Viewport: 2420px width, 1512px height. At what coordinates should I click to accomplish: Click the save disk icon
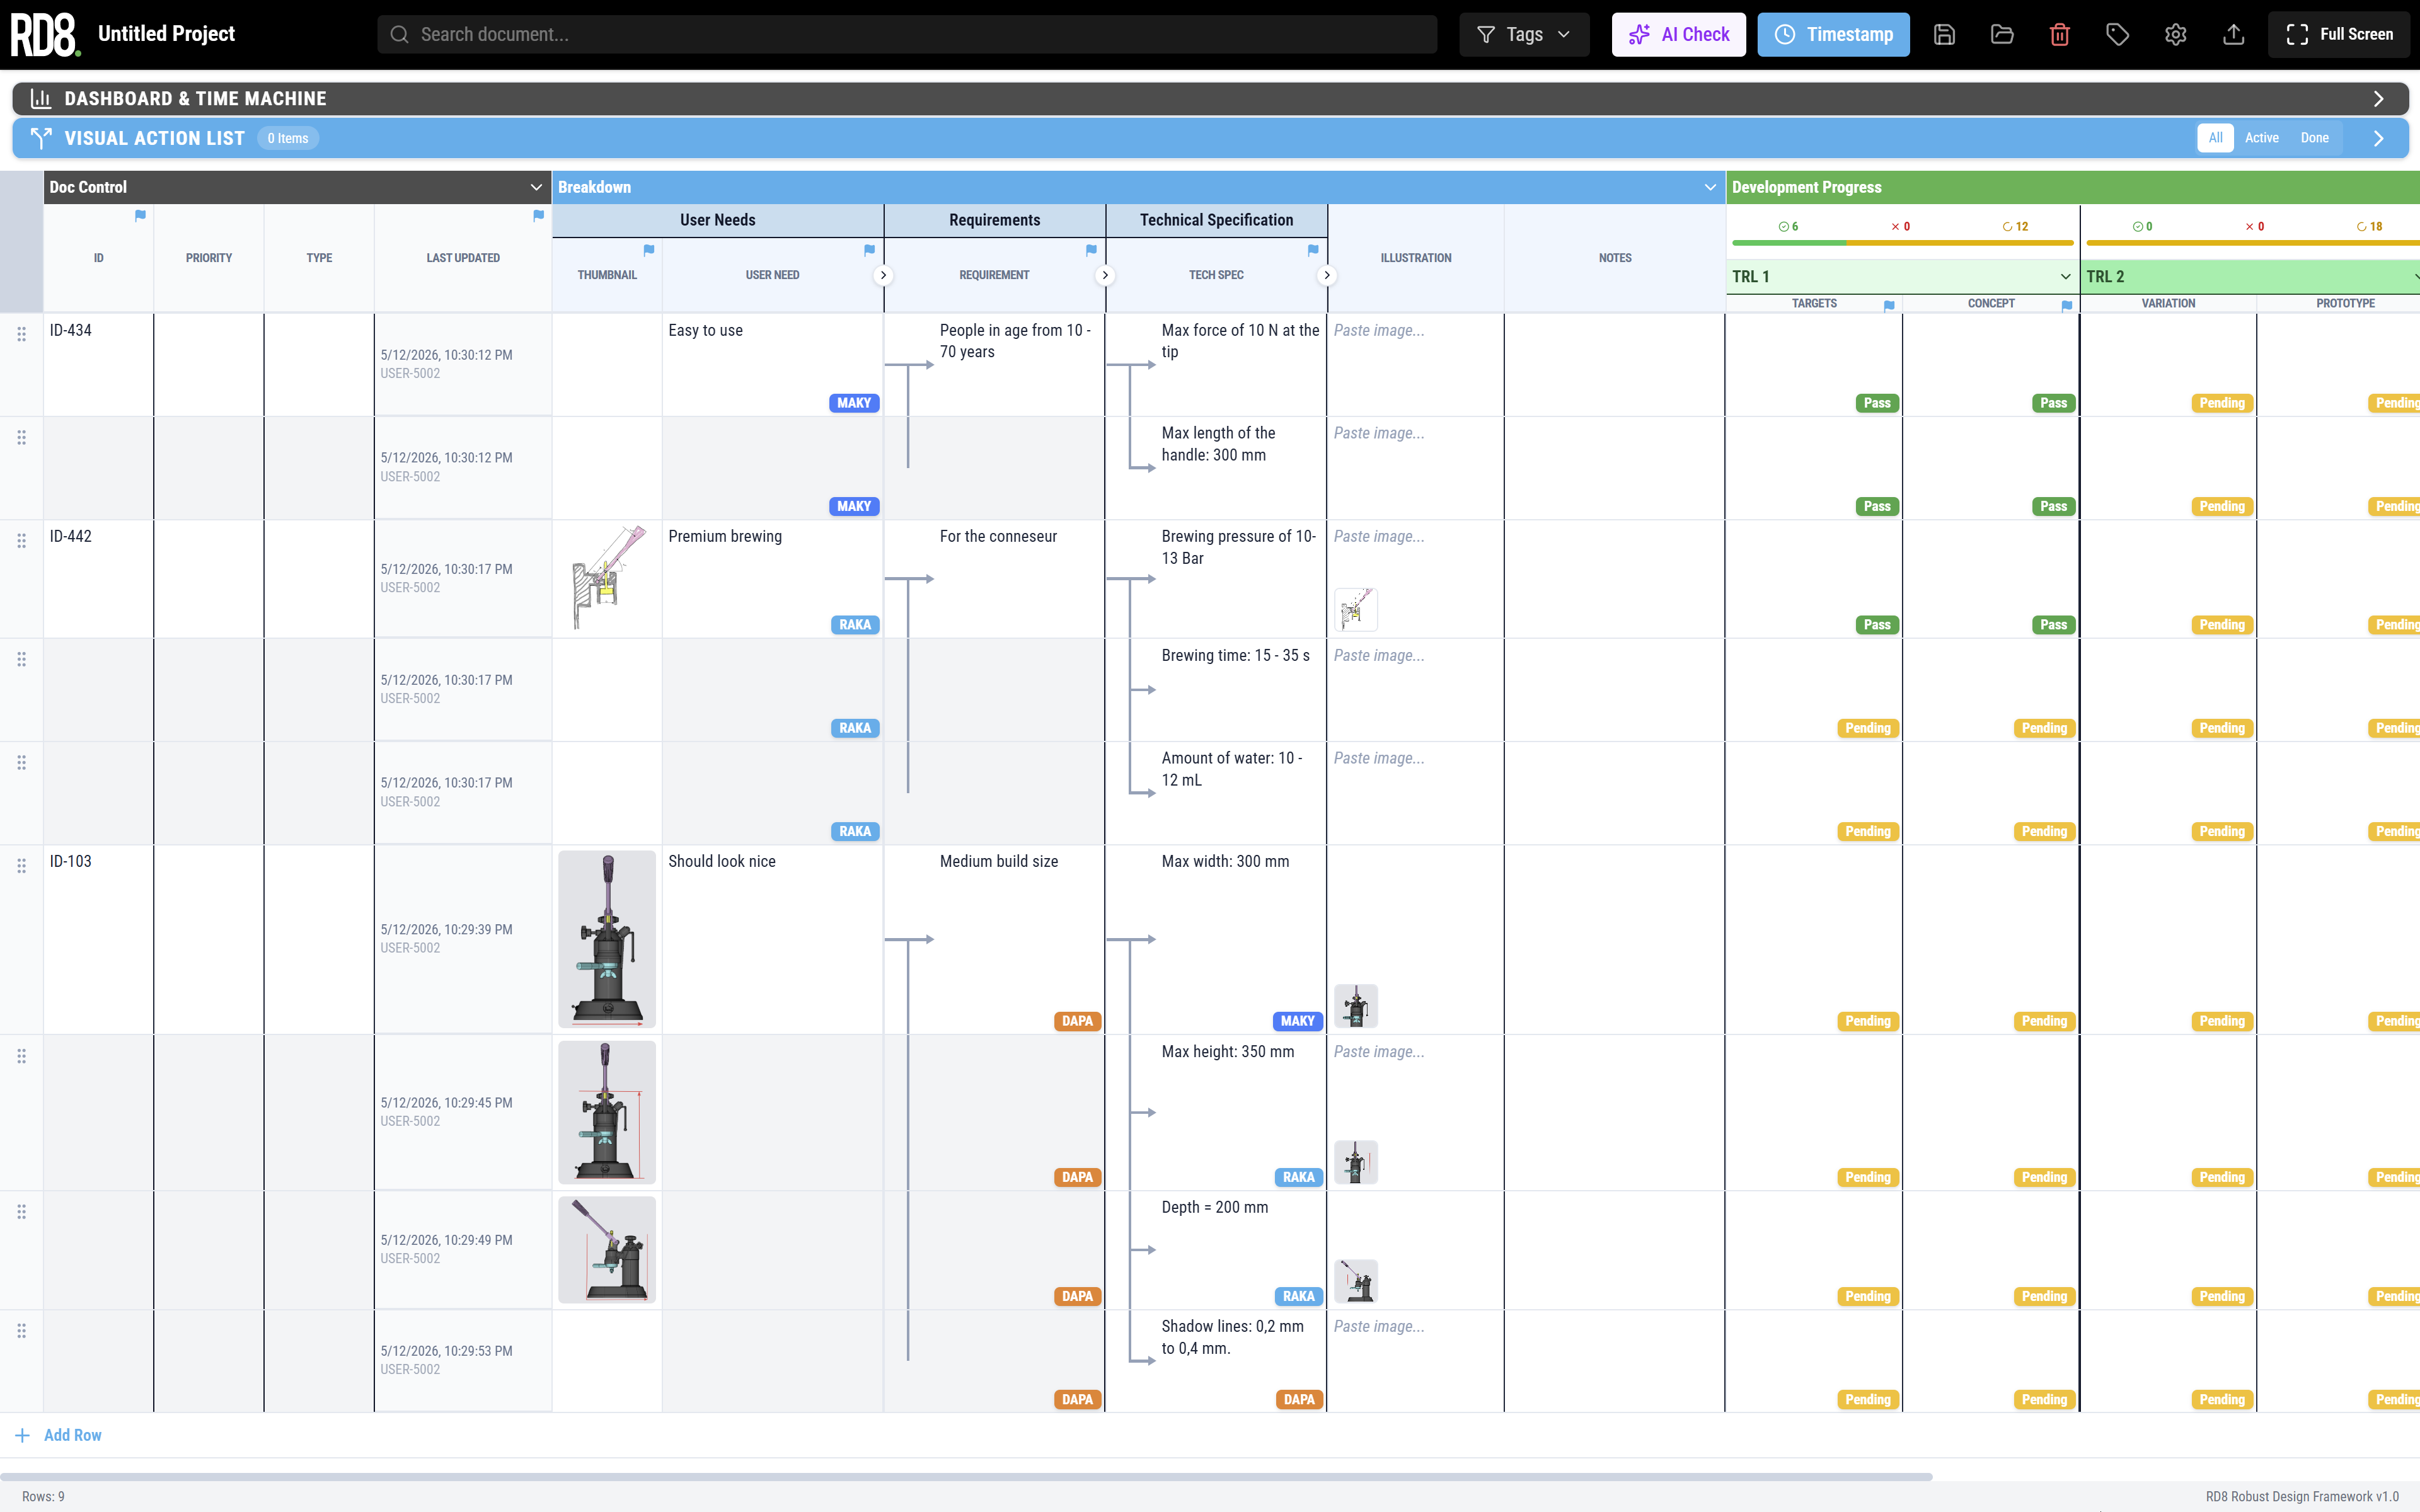tap(1944, 34)
